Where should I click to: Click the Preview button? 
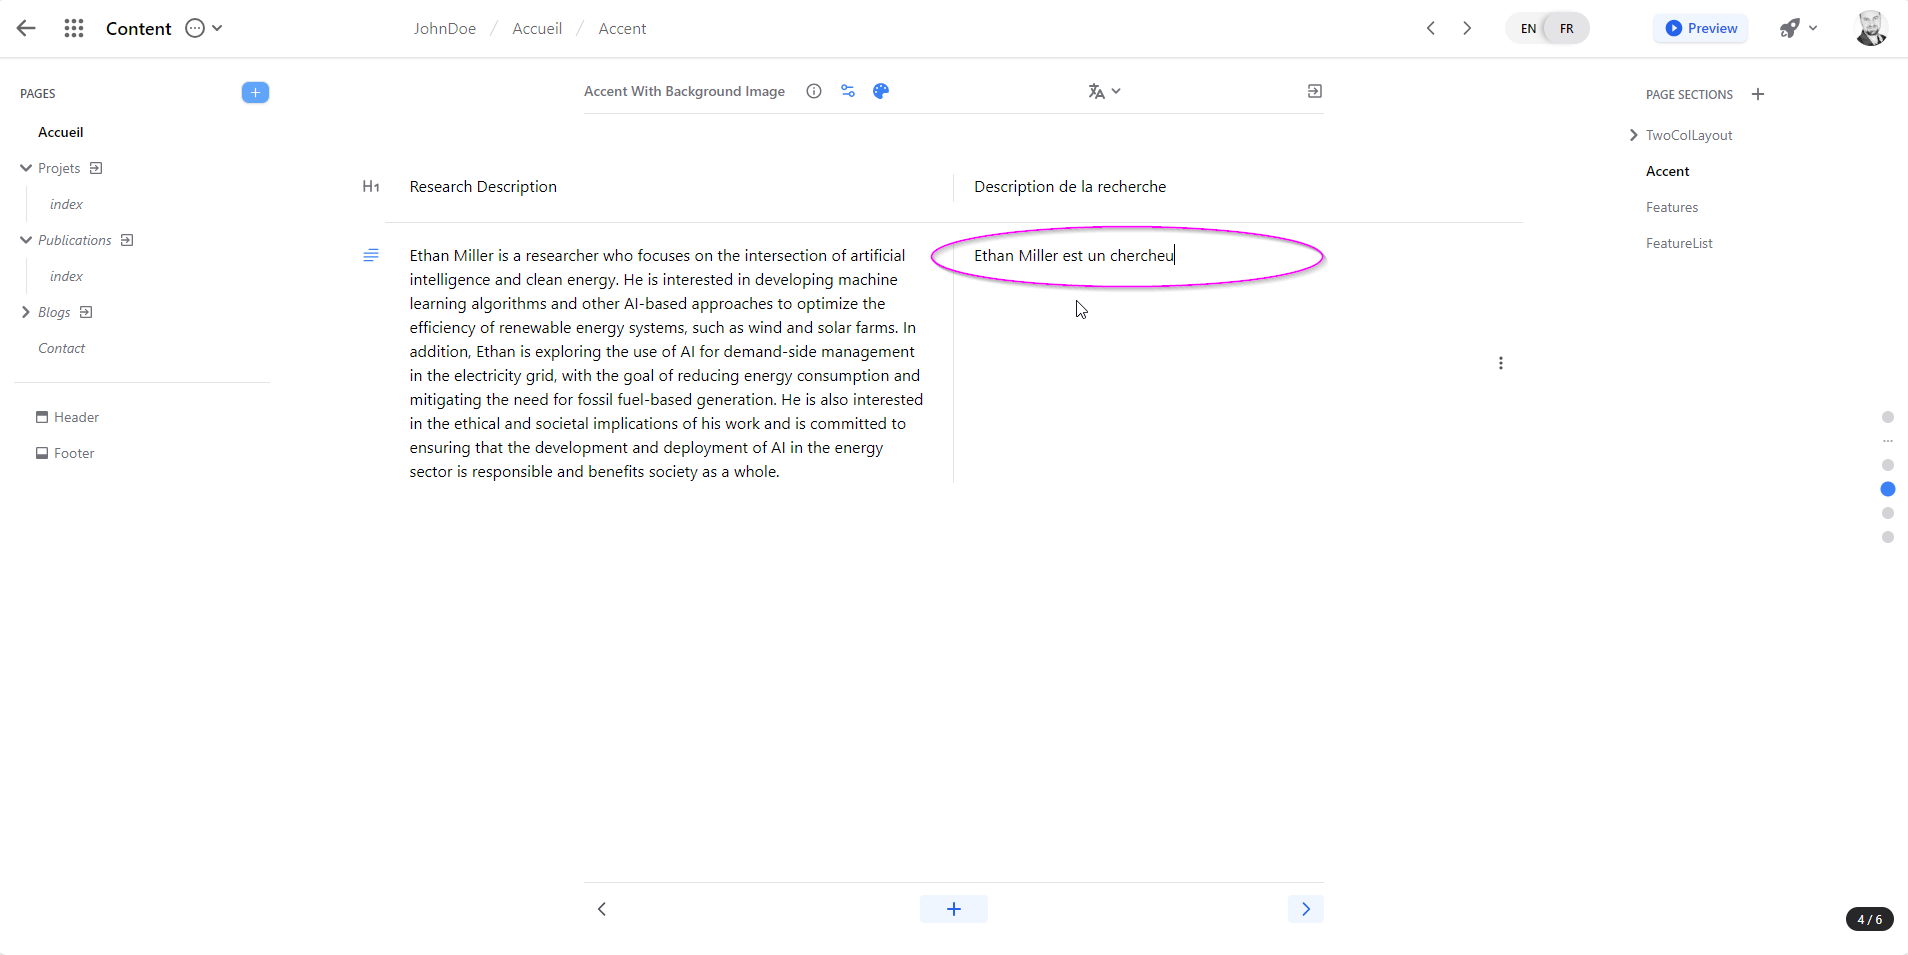[1700, 29]
